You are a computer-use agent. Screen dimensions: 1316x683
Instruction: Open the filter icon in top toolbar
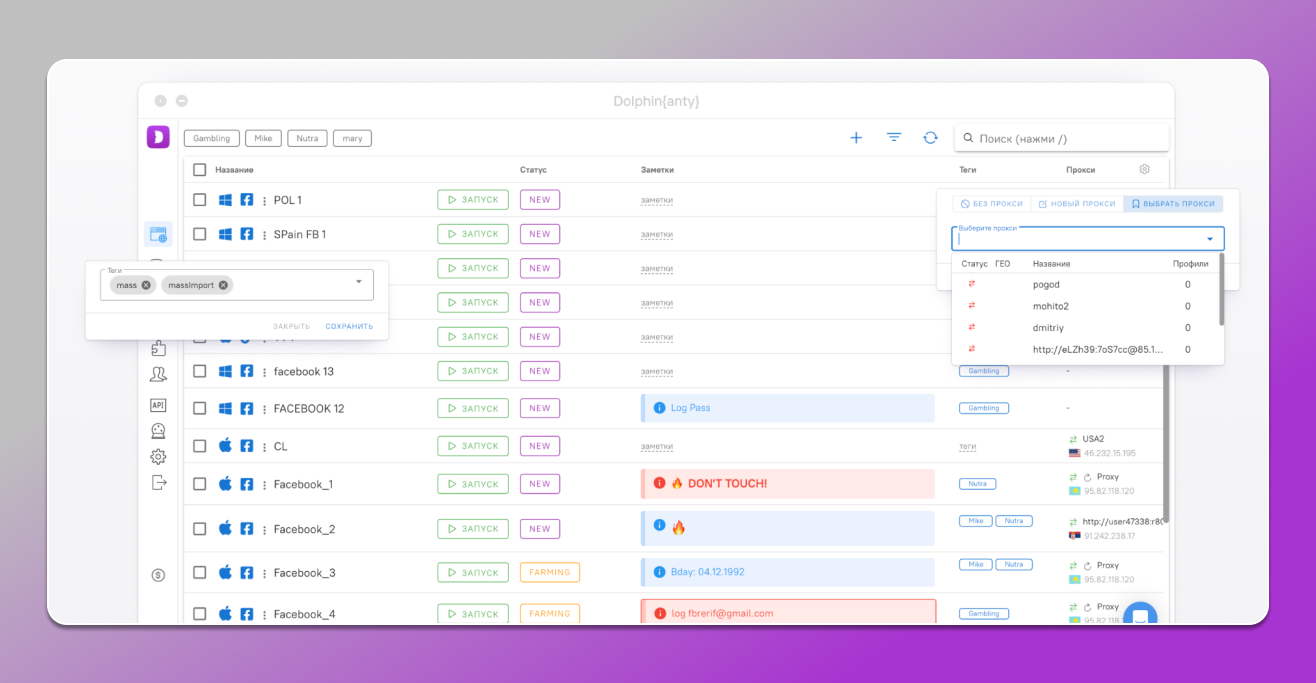point(894,138)
